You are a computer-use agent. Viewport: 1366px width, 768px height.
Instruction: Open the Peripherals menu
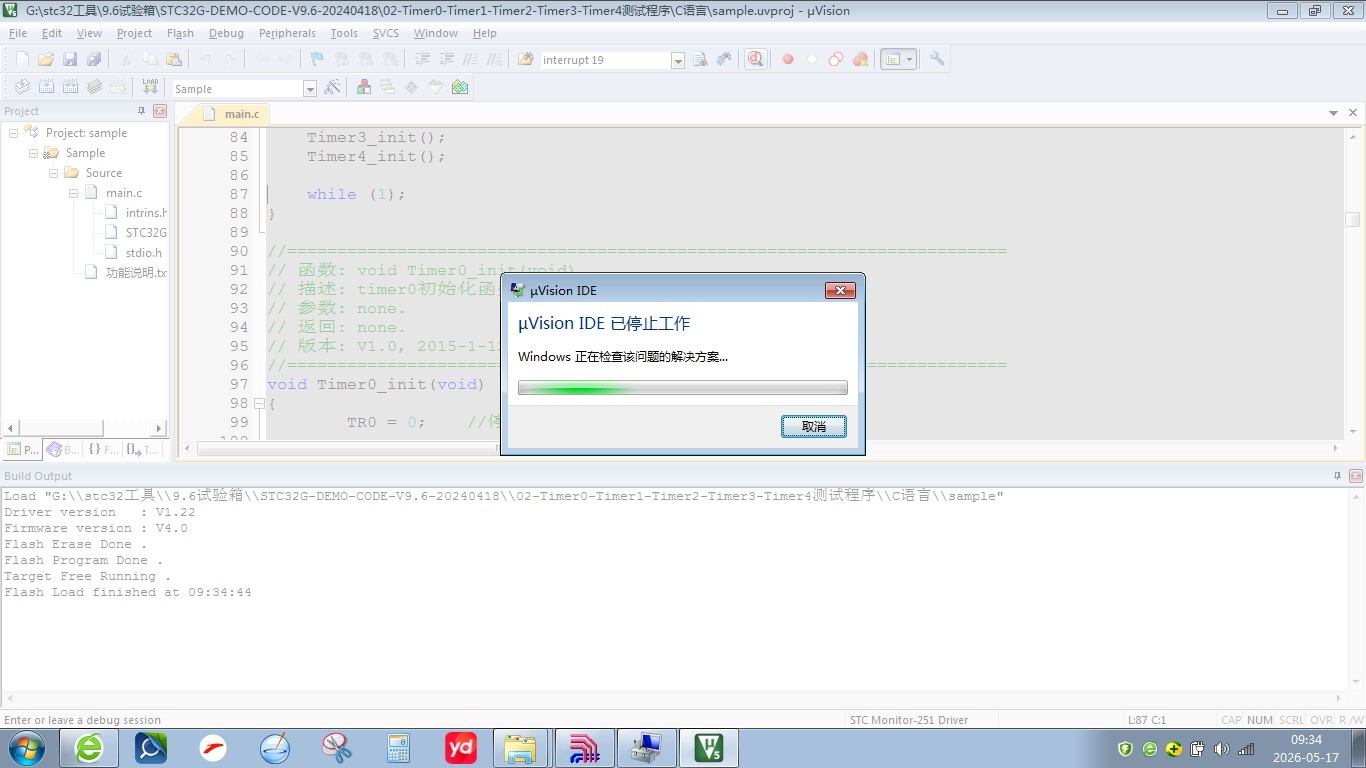287,33
